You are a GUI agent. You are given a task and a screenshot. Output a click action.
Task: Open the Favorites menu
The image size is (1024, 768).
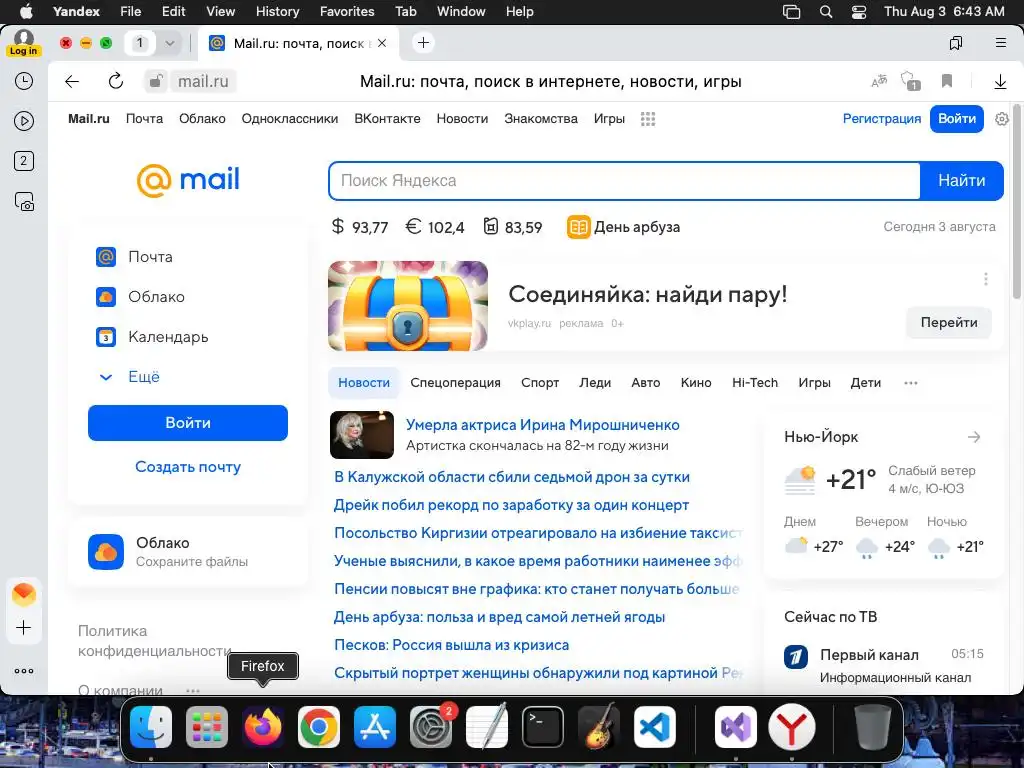point(347,12)
